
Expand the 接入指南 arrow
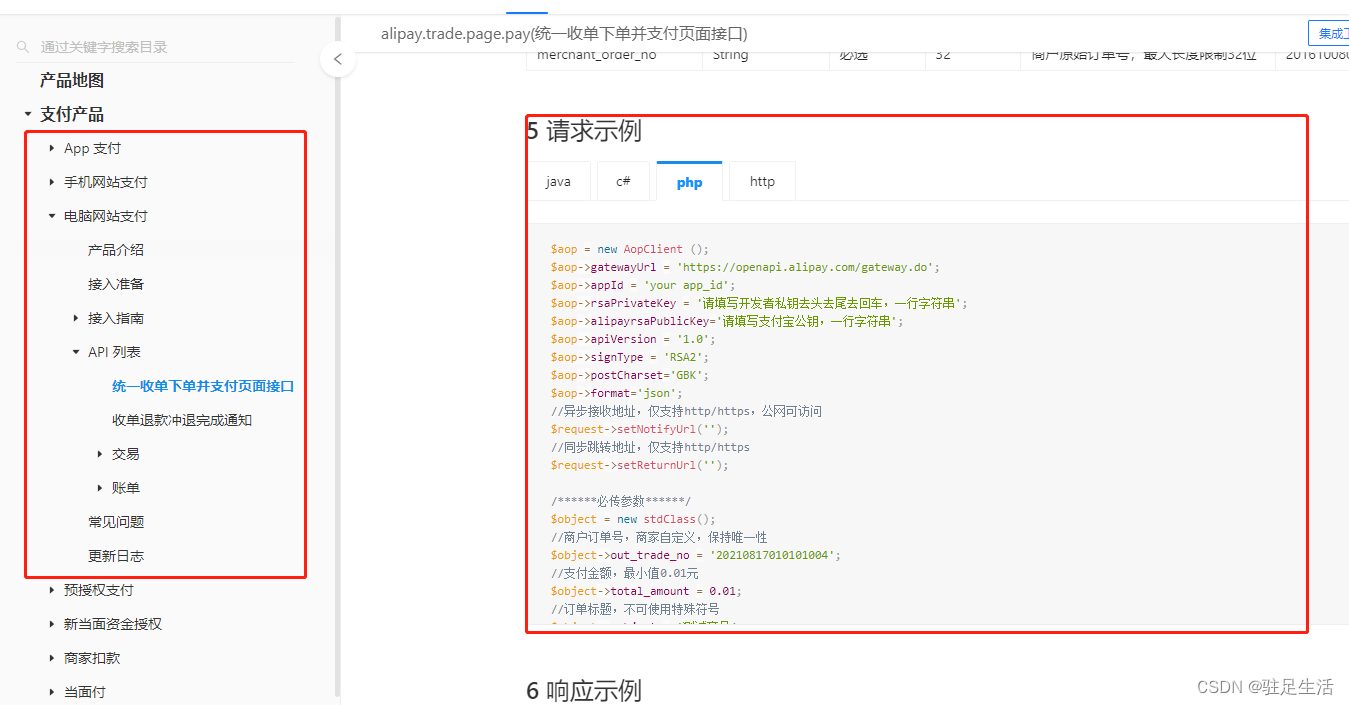point(76,318)
